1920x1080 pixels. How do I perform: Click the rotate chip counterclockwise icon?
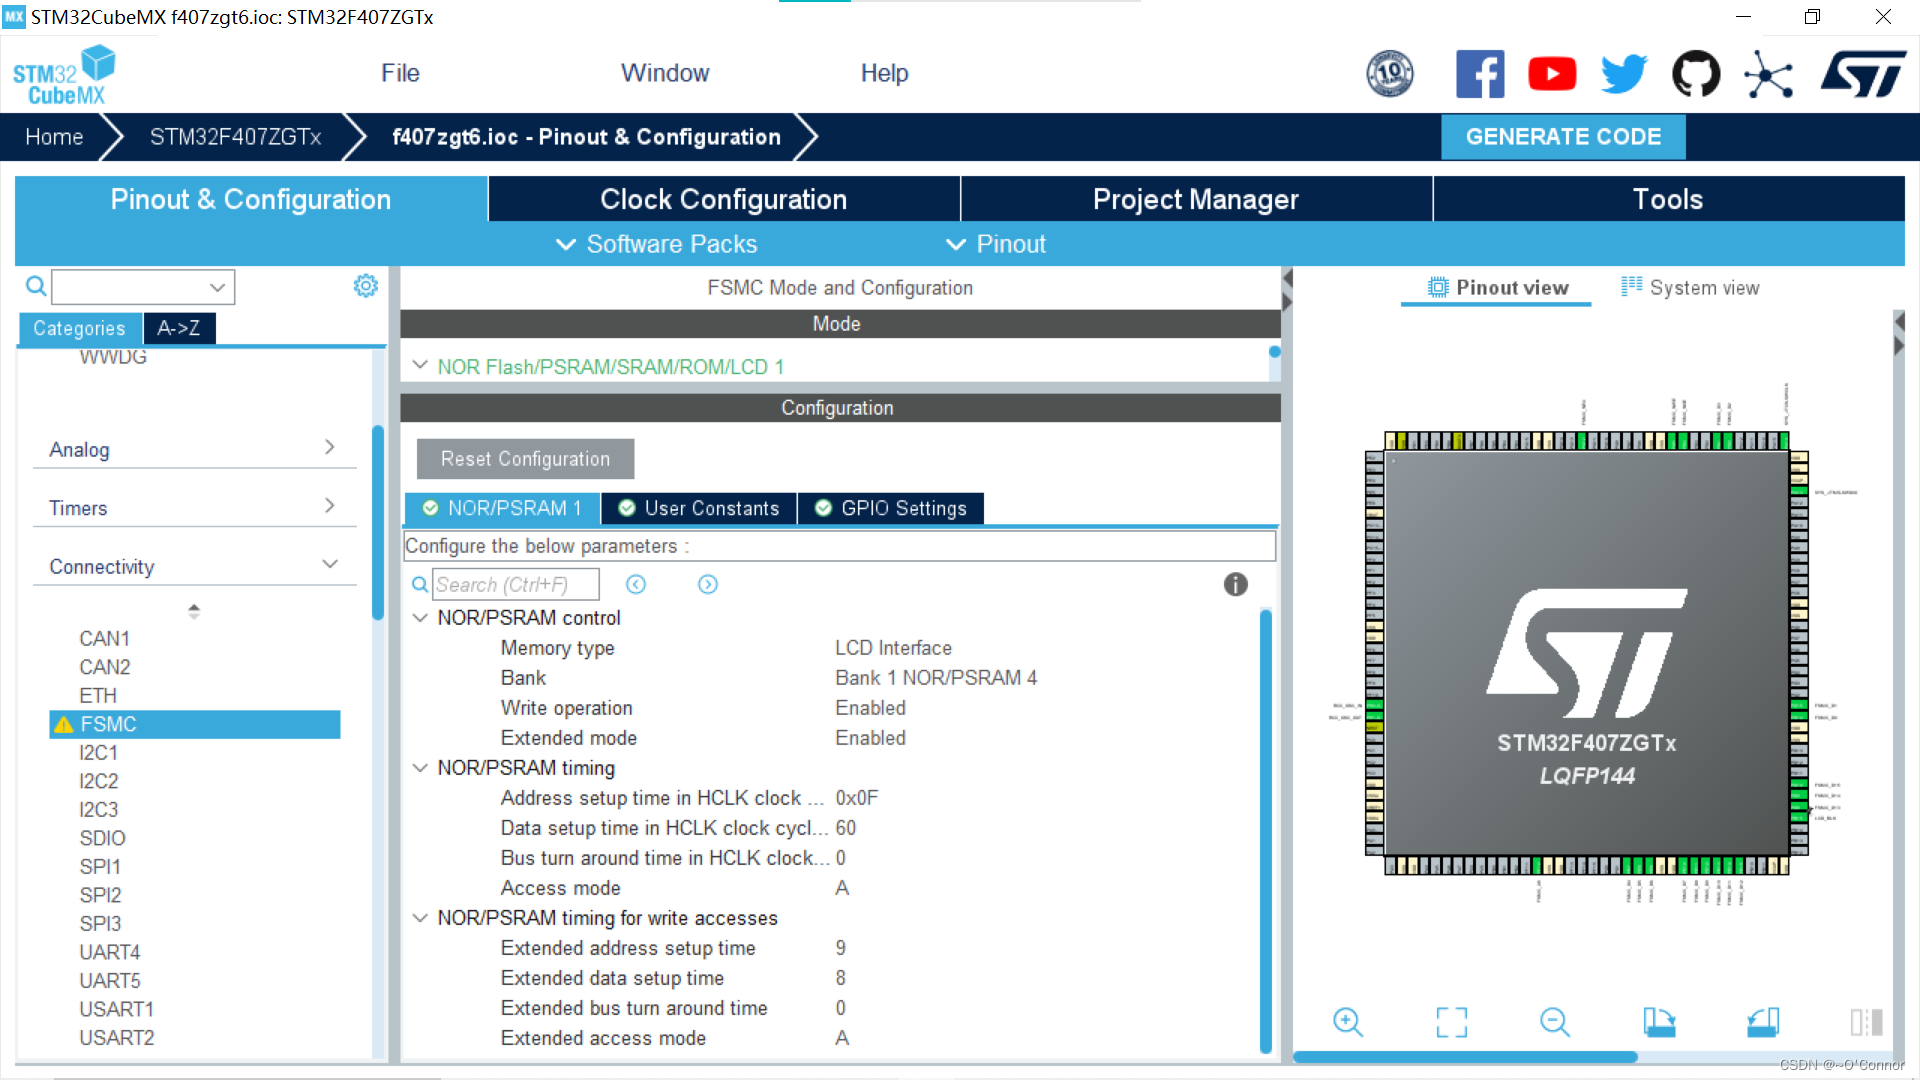(1763, 1021)
